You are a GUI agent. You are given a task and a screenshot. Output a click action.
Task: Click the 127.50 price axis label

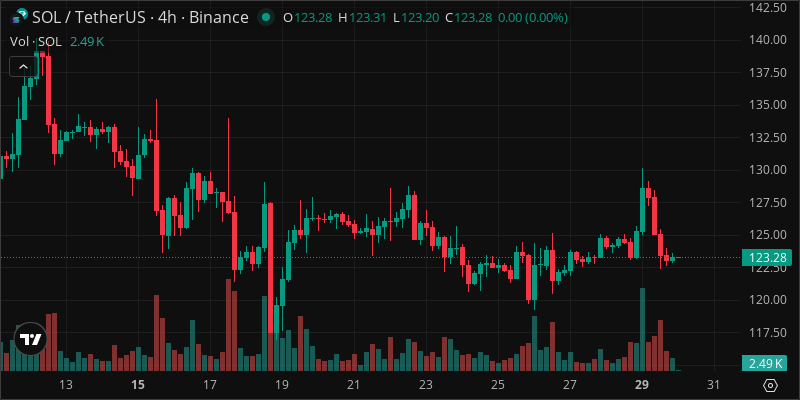767,203
